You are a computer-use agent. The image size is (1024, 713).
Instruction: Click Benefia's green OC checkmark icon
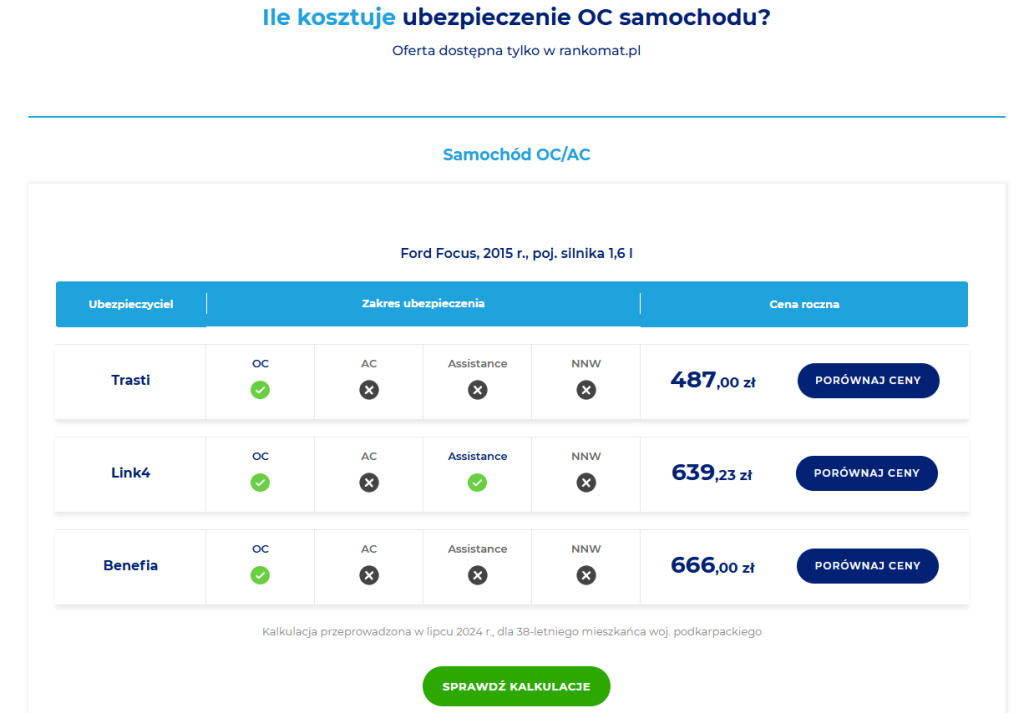260,575
